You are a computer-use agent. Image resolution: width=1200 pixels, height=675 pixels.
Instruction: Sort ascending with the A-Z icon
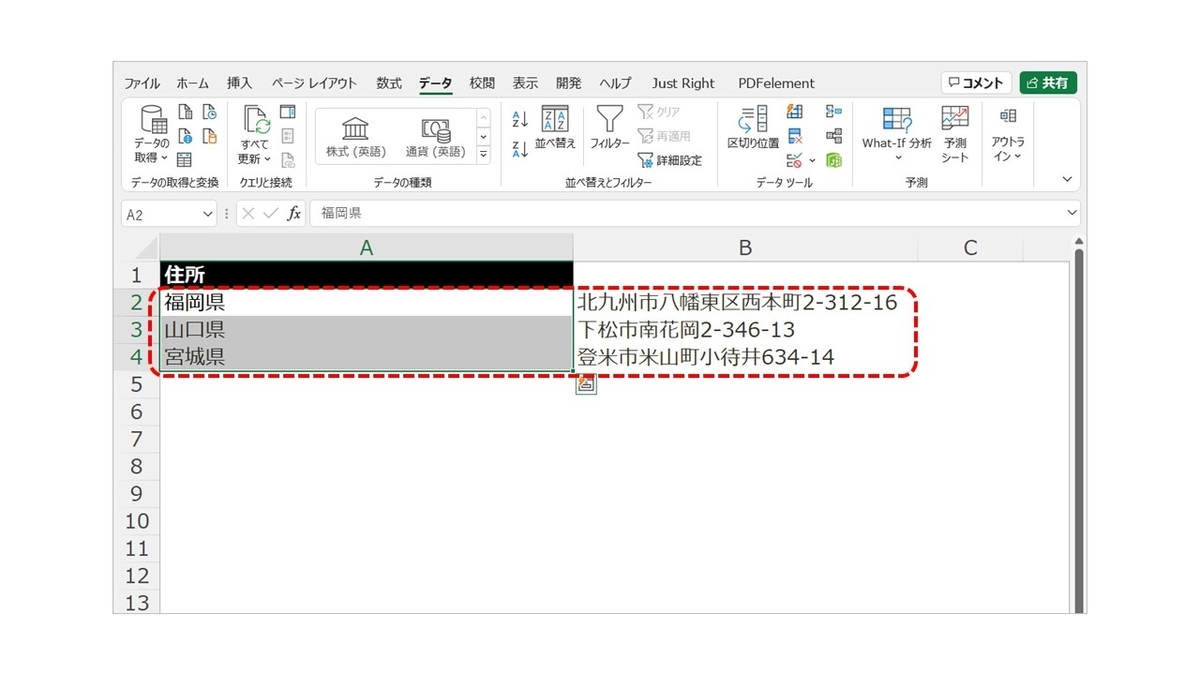click(x=520, y=120)
